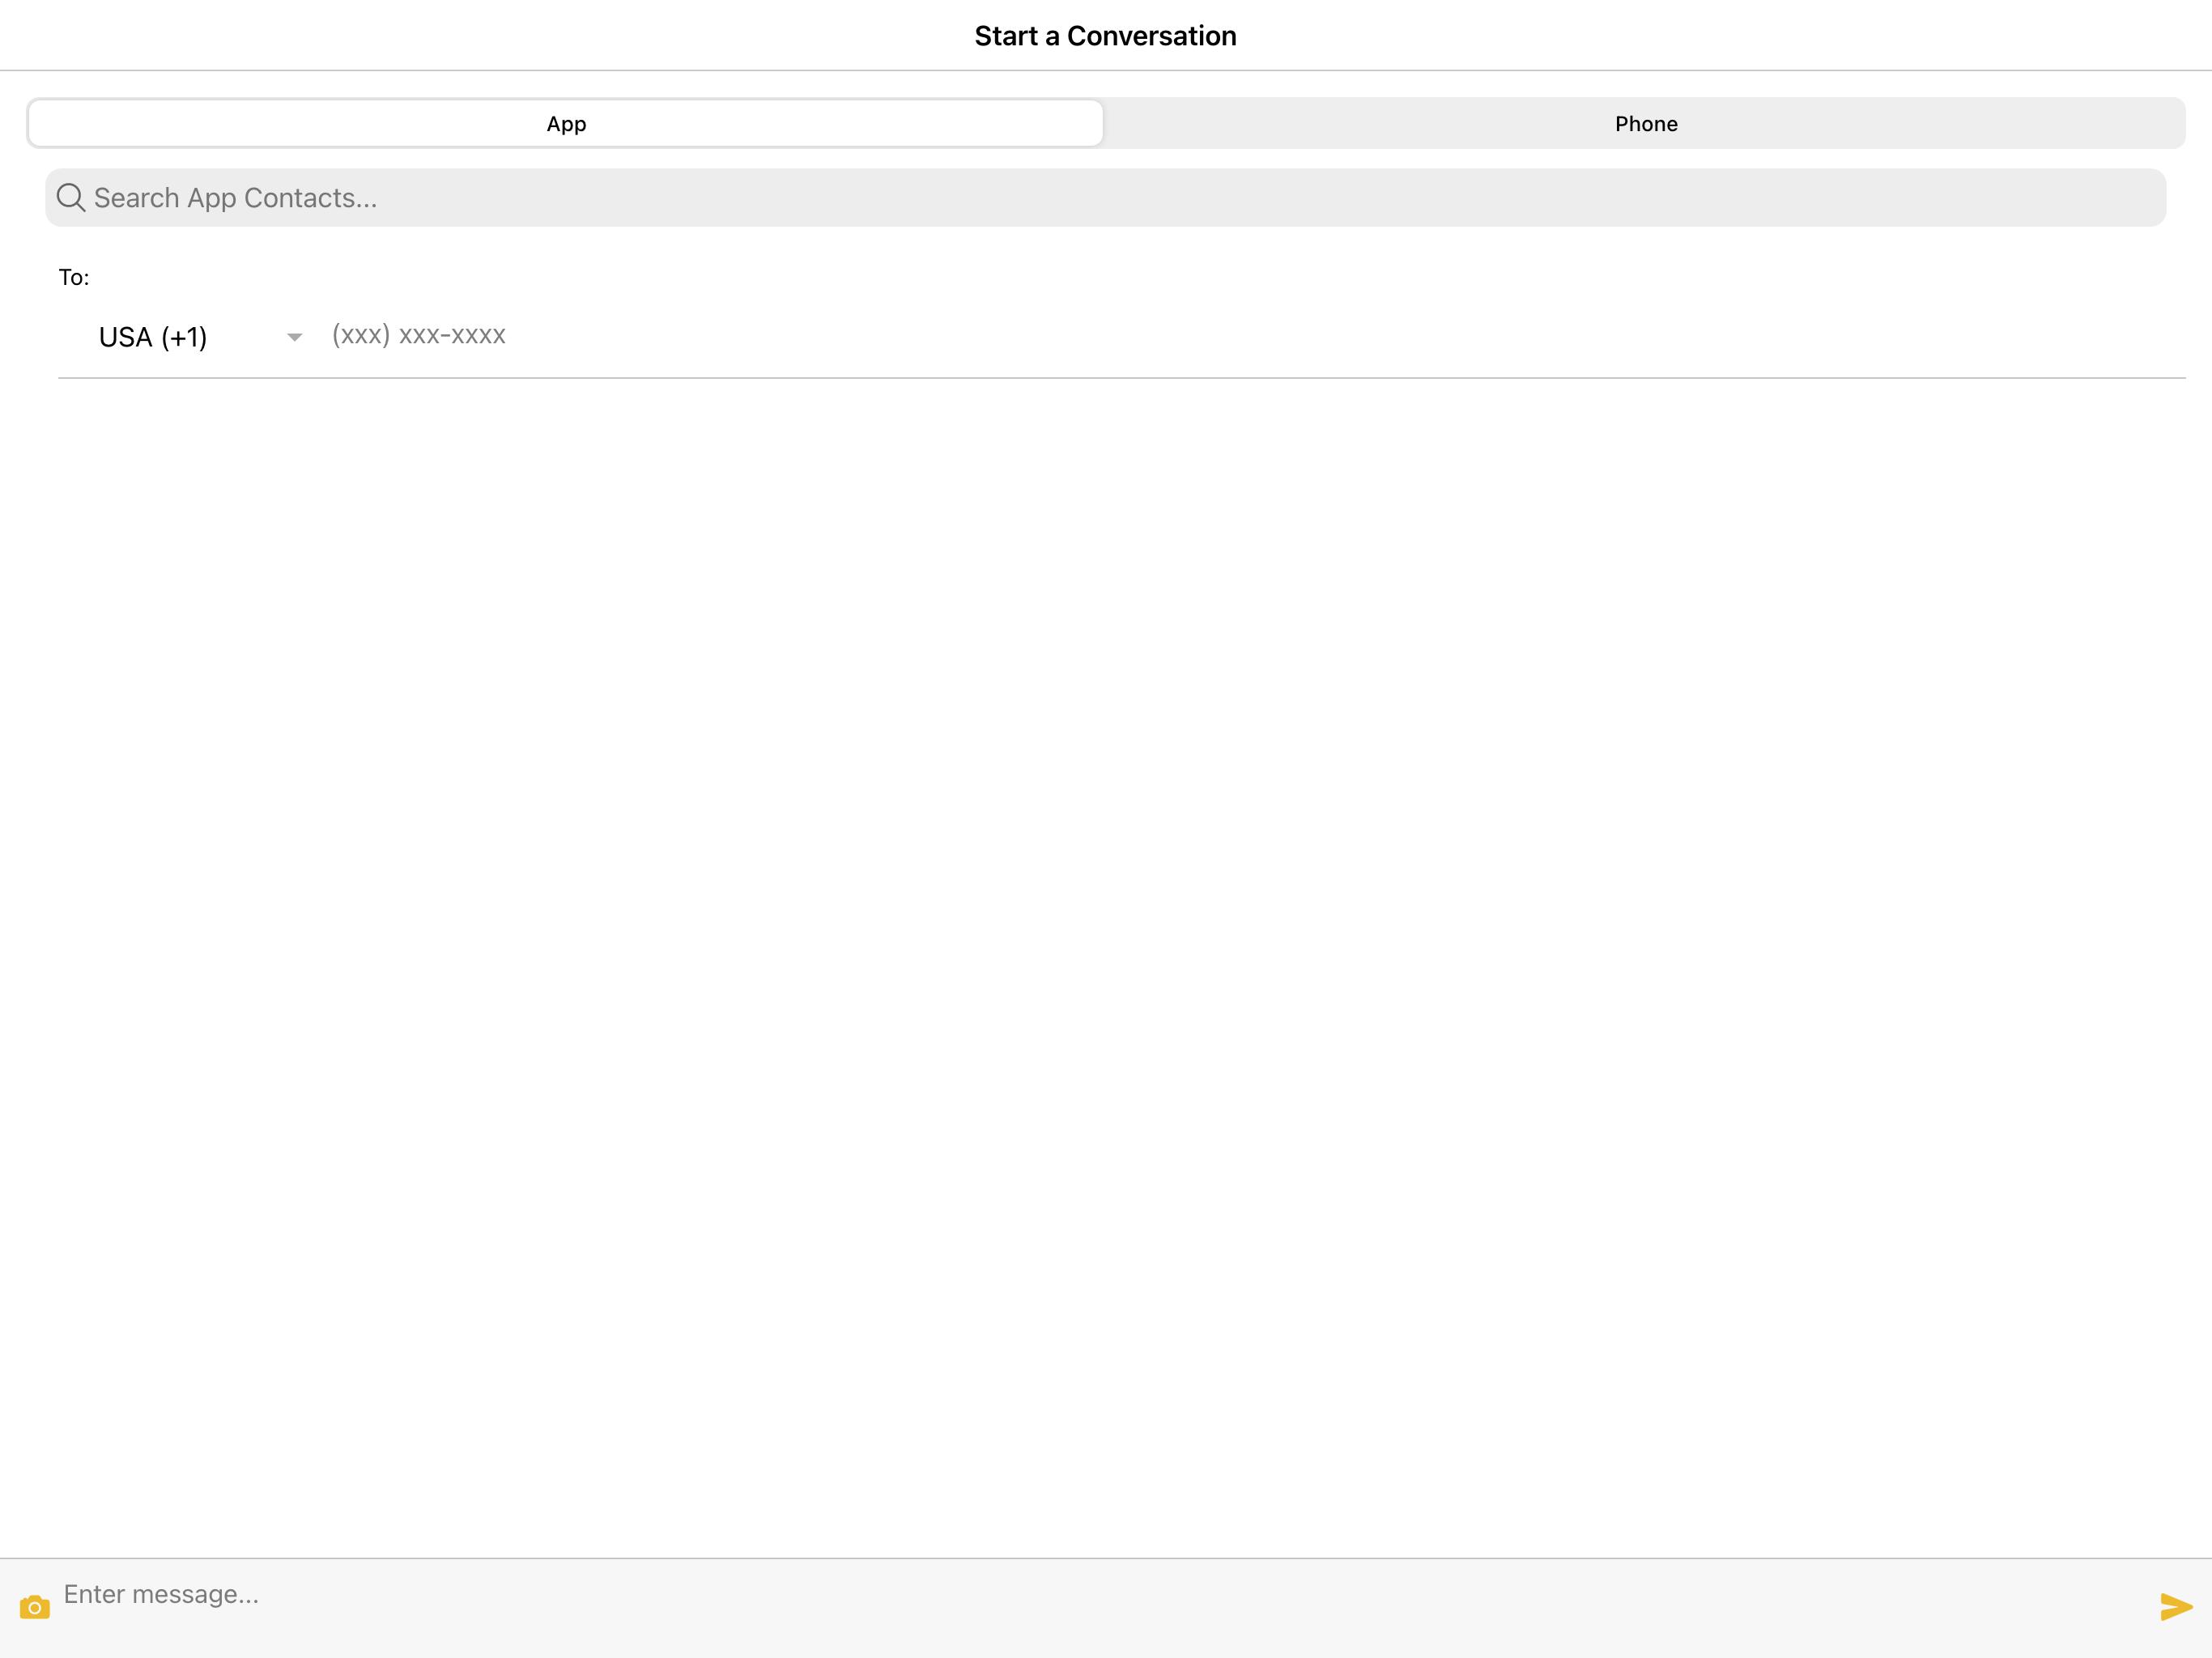Screen dimensions: 2212x1658
Task: Click the Search App Contacts field
Action: pos(1105,197)
